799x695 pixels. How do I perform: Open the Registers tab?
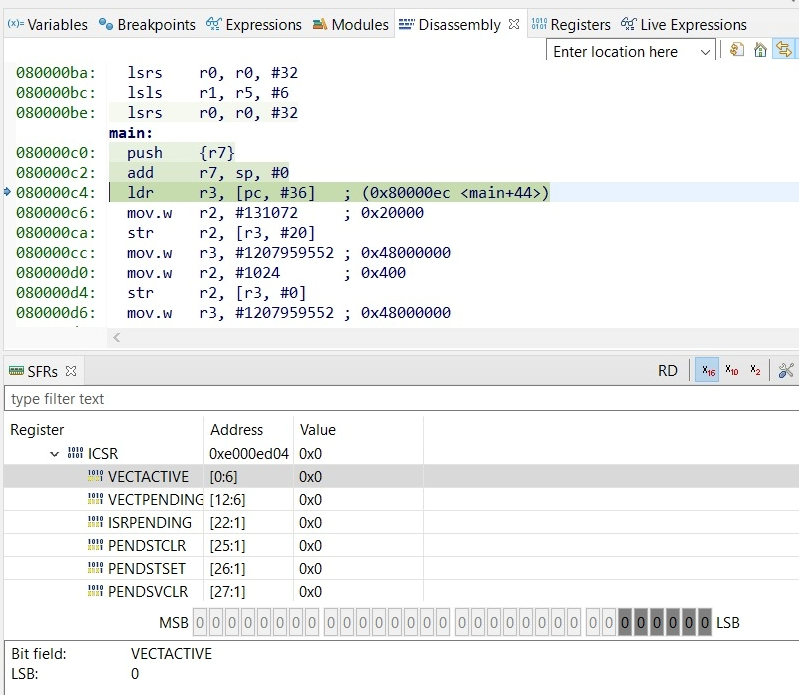571,24
